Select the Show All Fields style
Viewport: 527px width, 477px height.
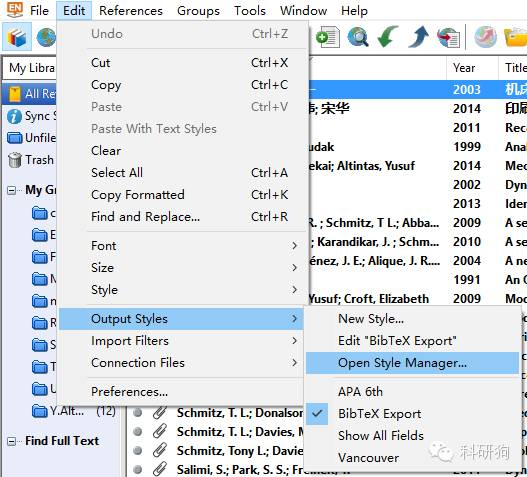point(412,436)
